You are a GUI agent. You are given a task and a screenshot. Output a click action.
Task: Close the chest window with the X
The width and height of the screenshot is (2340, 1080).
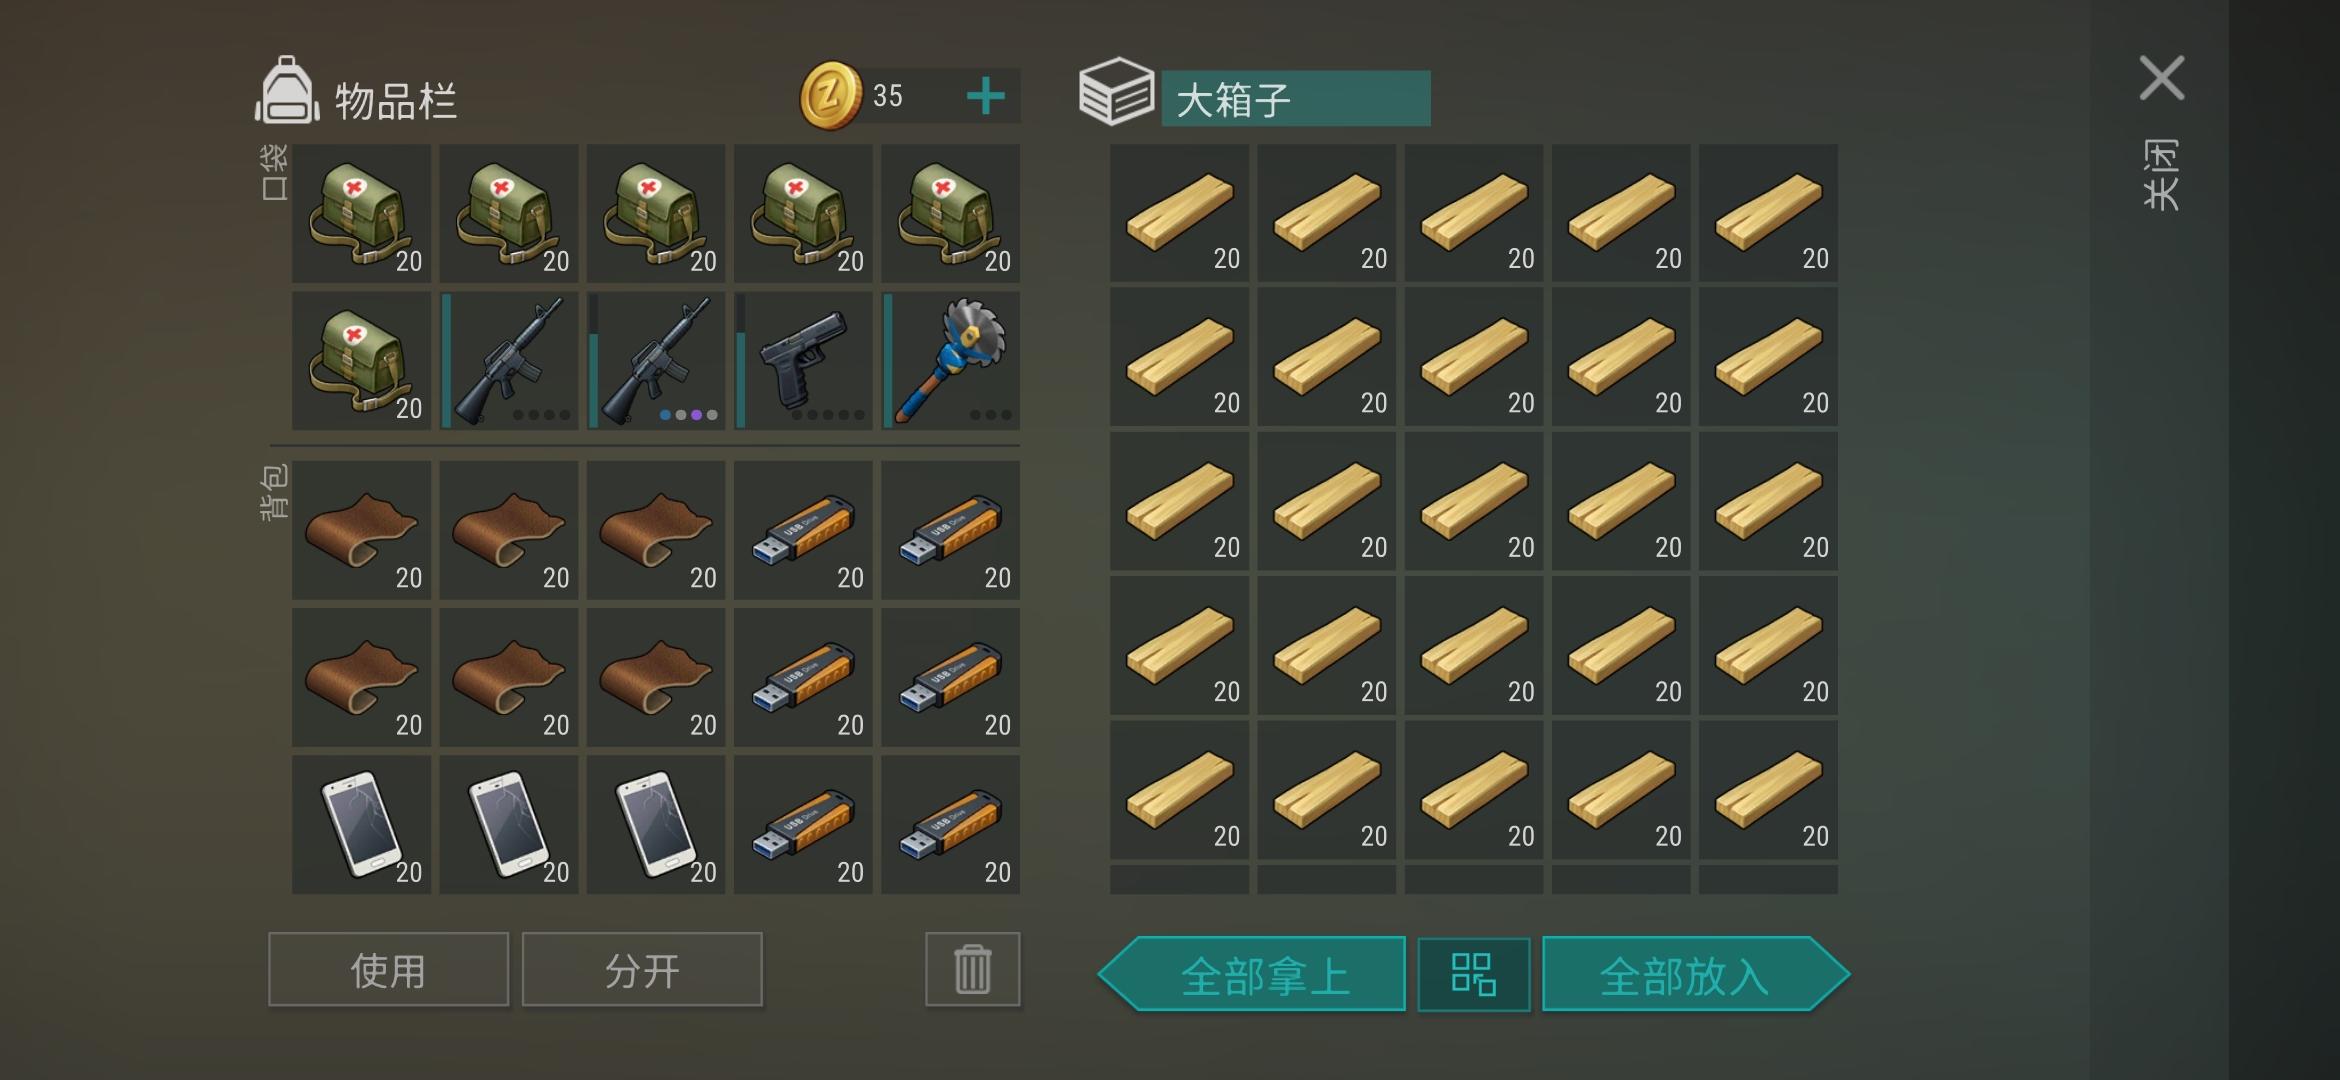(2162, 78)
